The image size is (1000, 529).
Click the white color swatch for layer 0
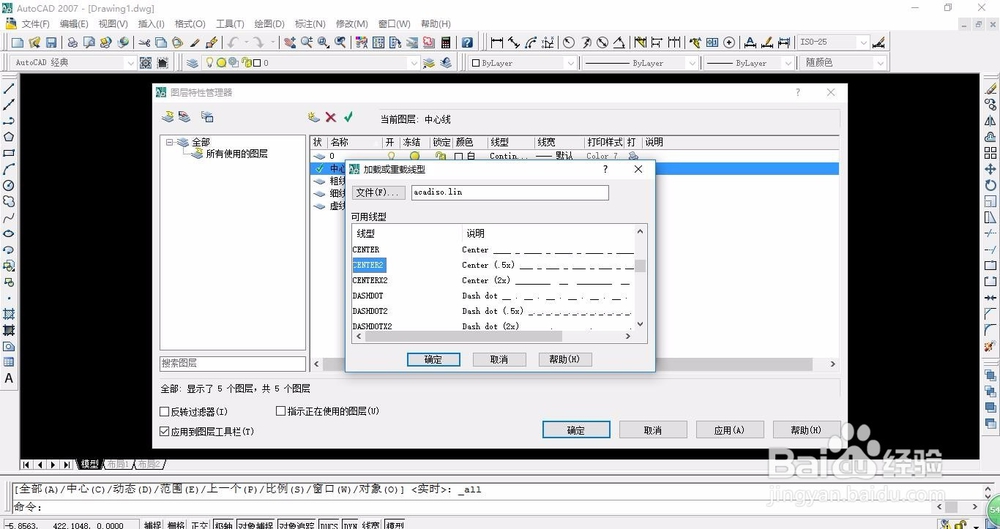(459, 156)
